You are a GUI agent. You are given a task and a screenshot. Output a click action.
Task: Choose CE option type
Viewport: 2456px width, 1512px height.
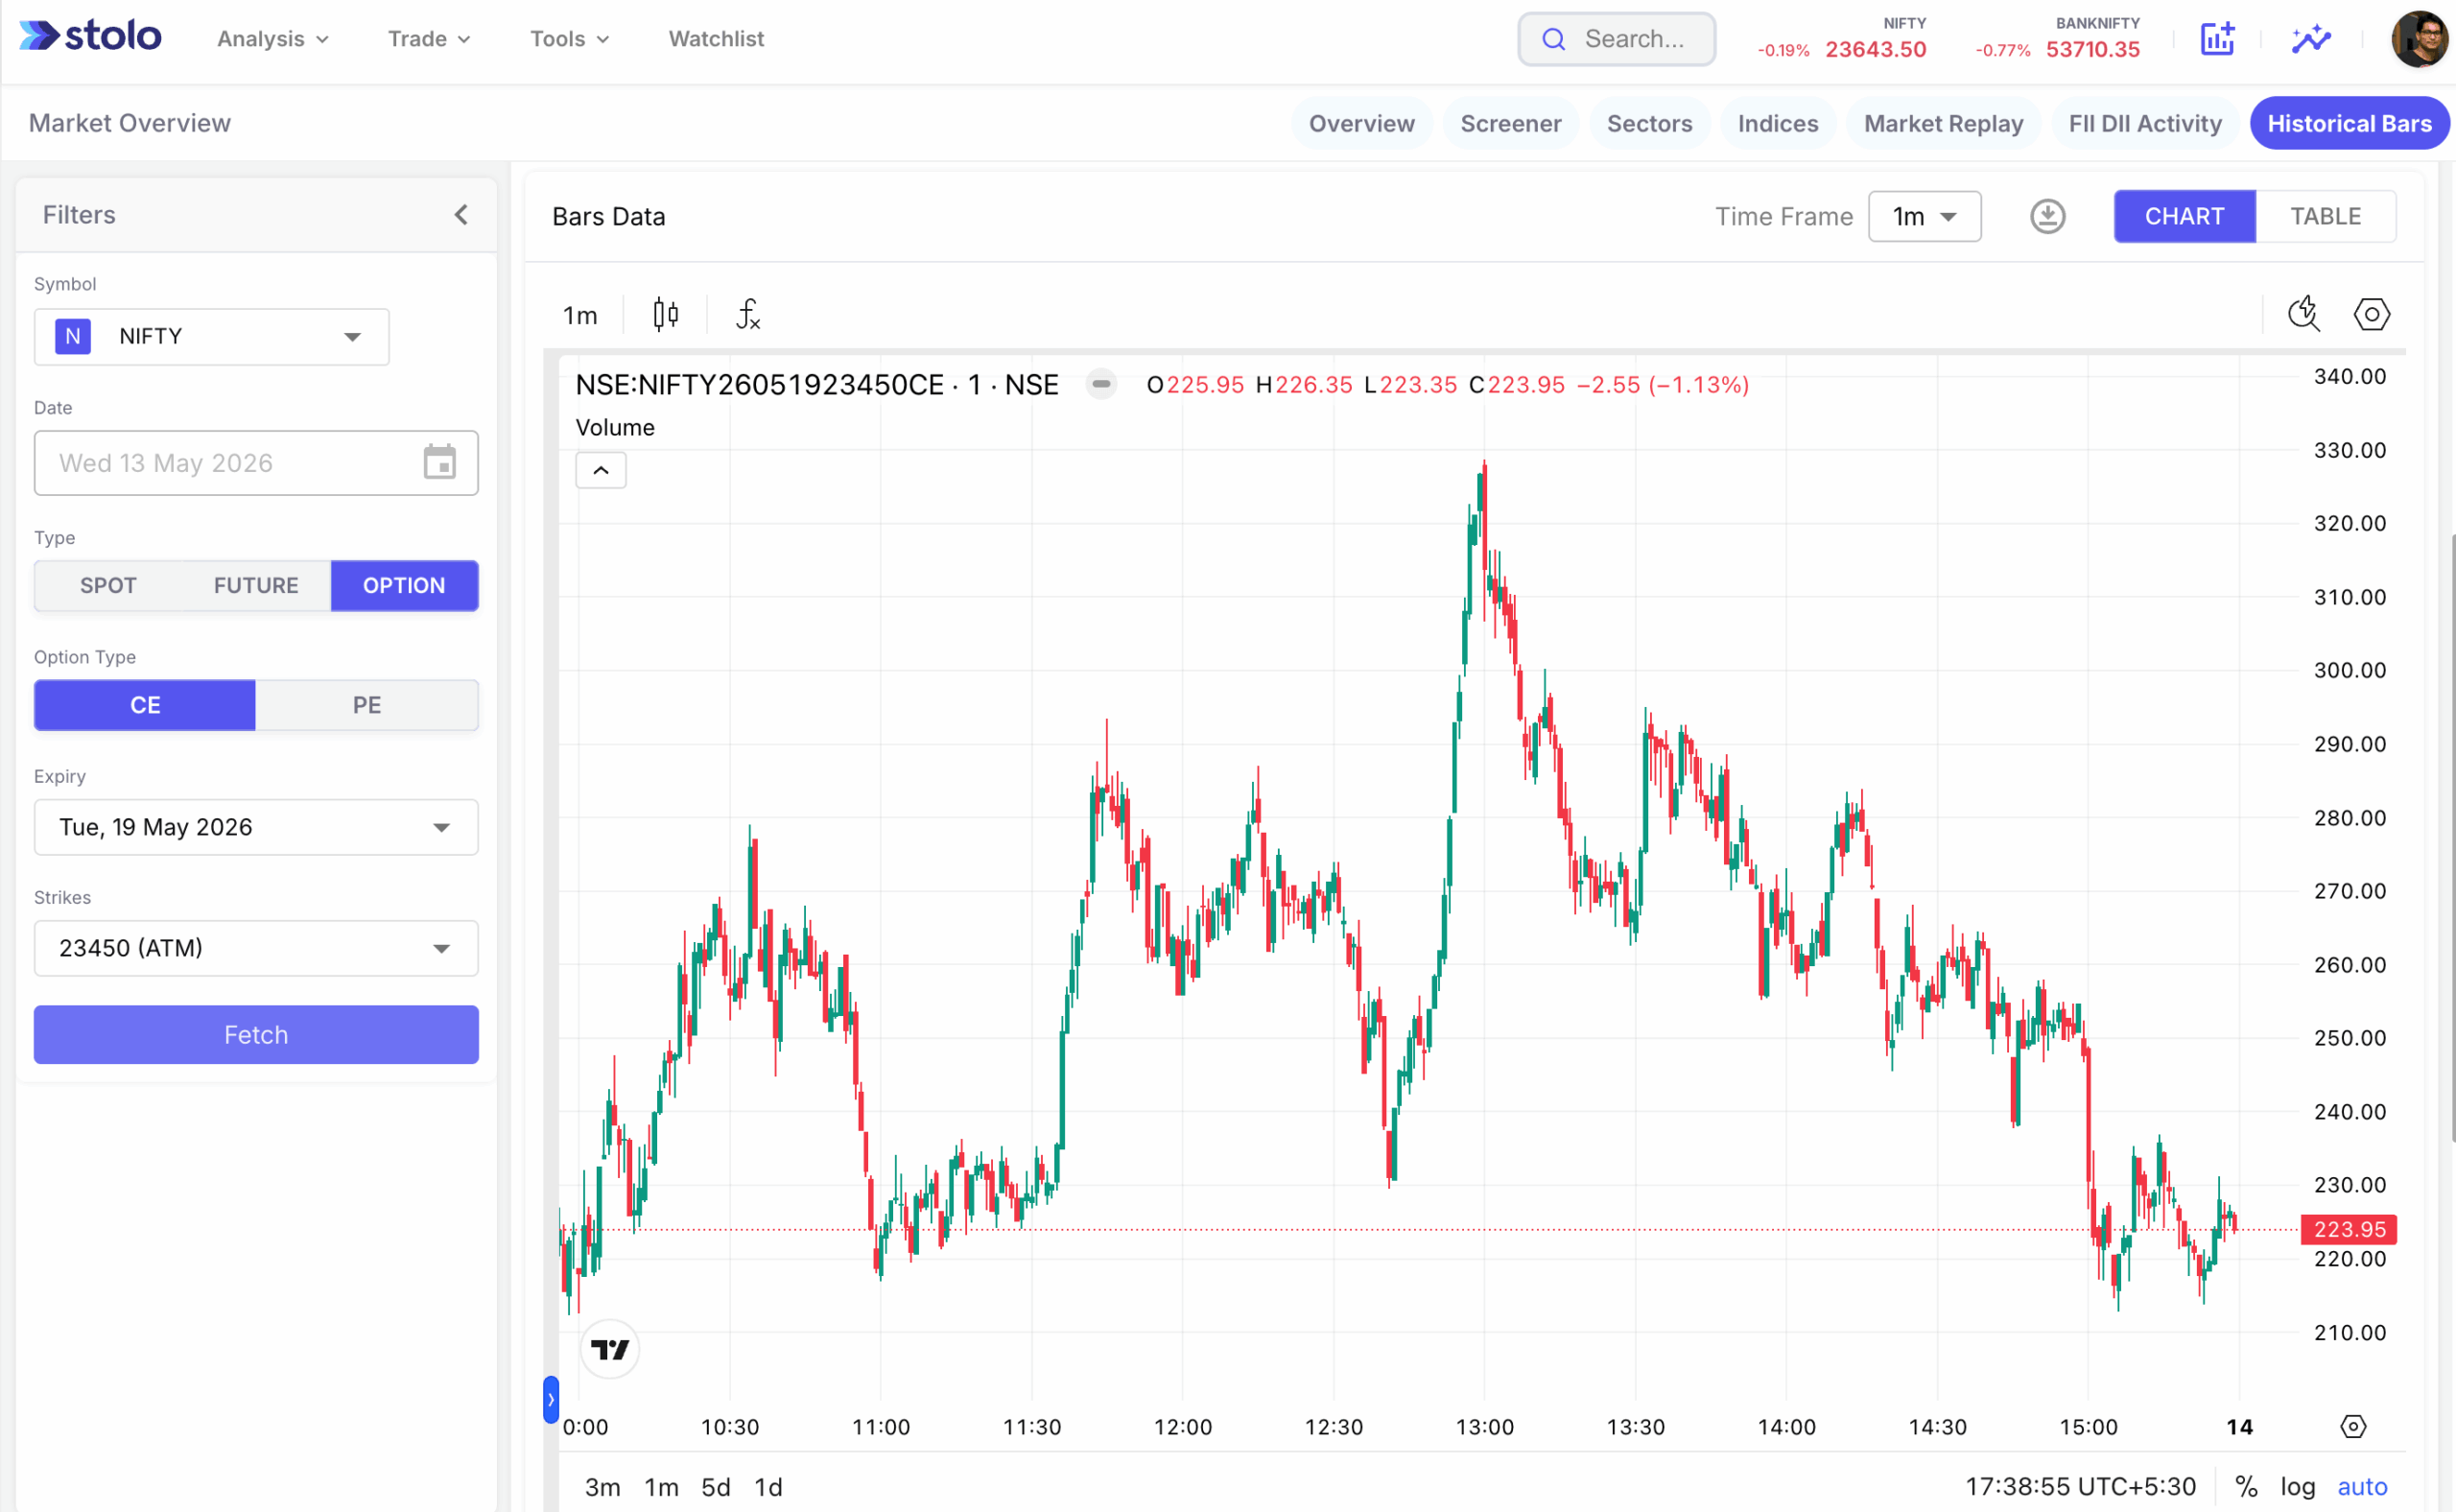click(x=145, y=705)
